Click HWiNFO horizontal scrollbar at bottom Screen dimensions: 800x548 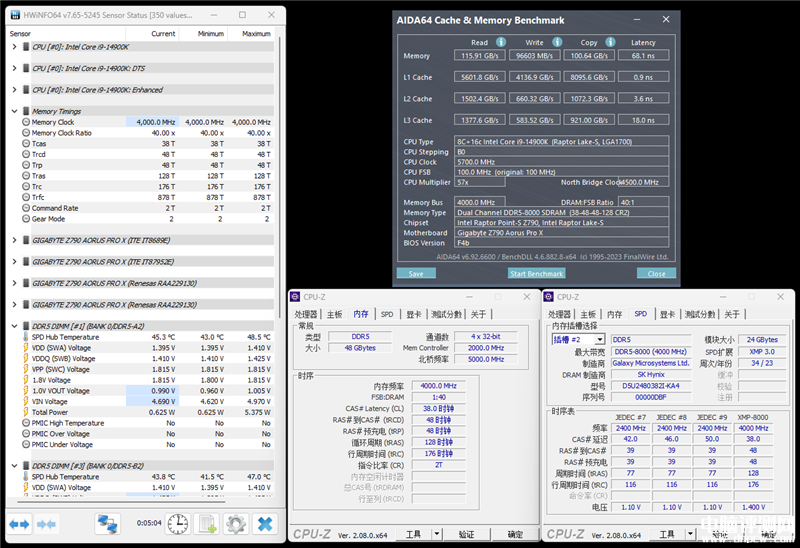pos(121,502)
